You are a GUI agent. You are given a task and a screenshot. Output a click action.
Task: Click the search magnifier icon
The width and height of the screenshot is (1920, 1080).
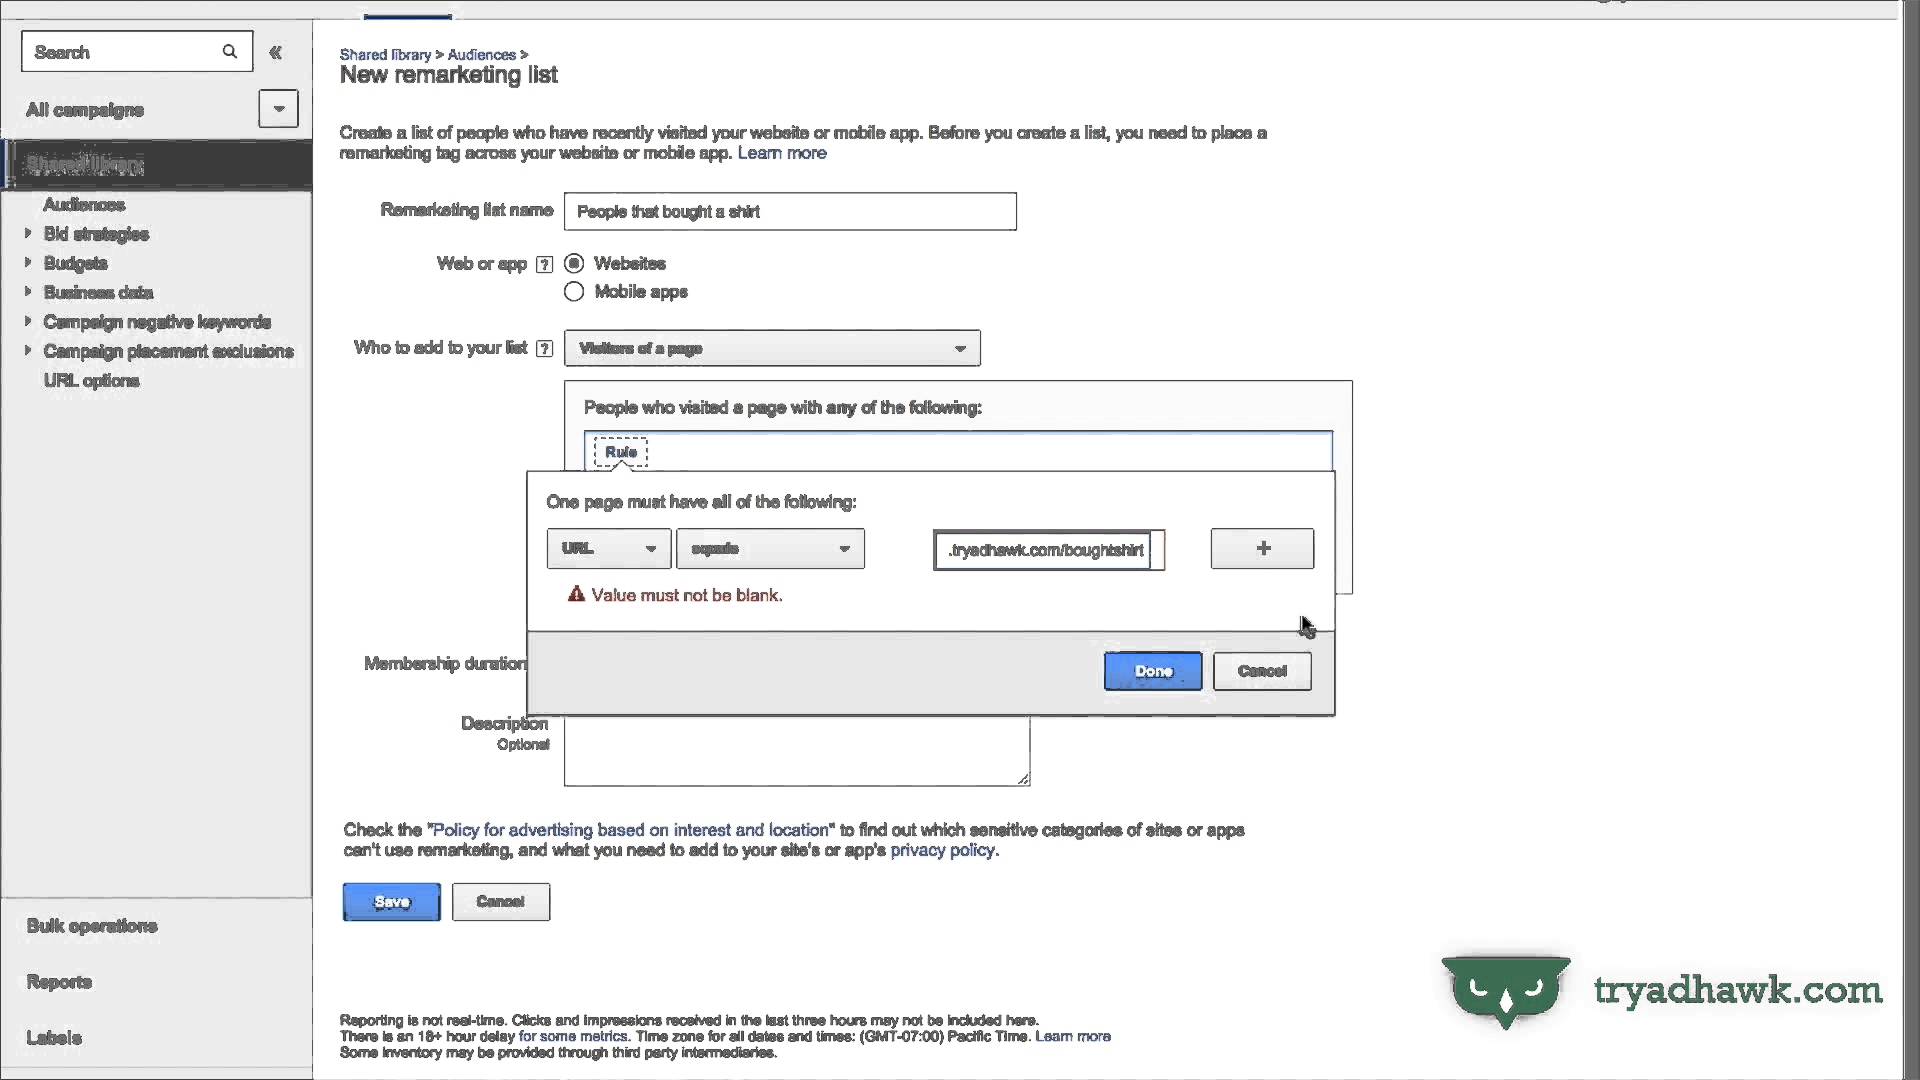point(230,51)
